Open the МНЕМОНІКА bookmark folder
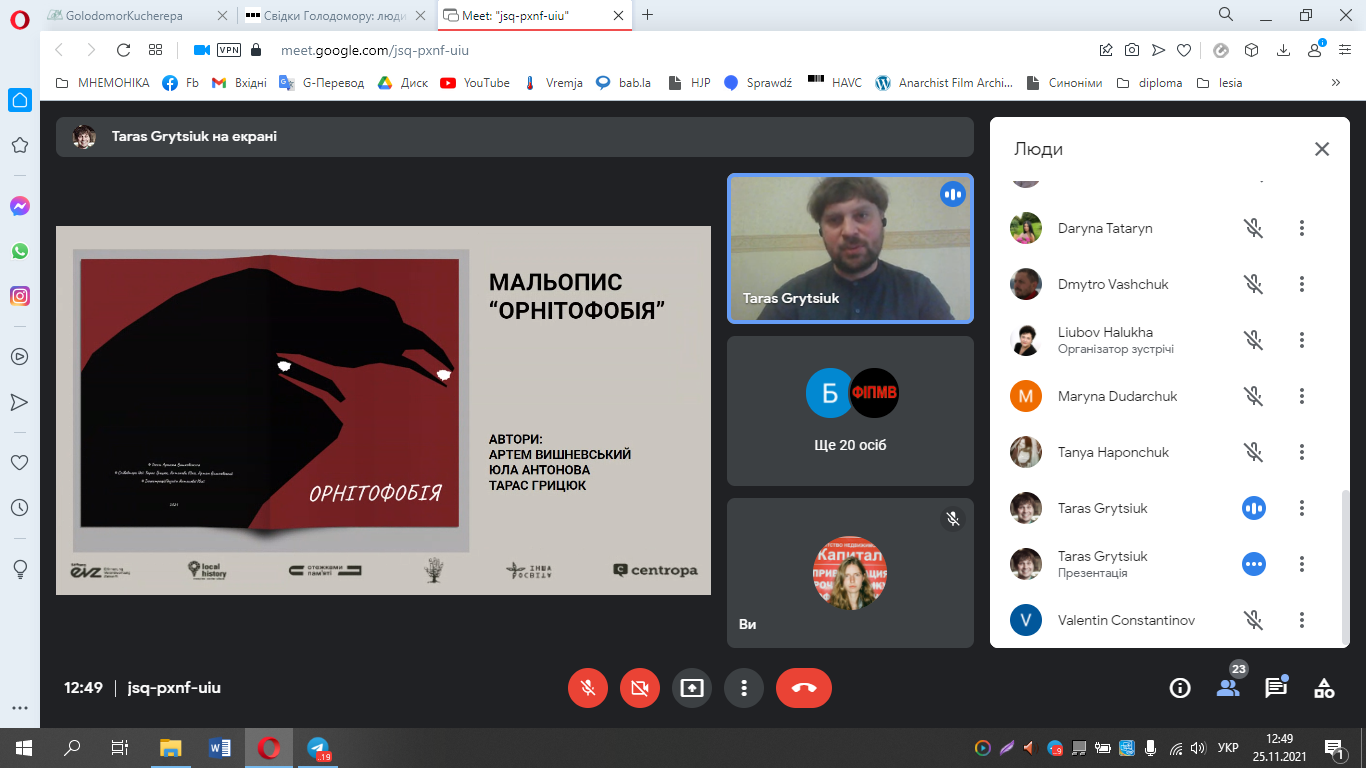Screen dimensions: 1366x768 (103, 83)
